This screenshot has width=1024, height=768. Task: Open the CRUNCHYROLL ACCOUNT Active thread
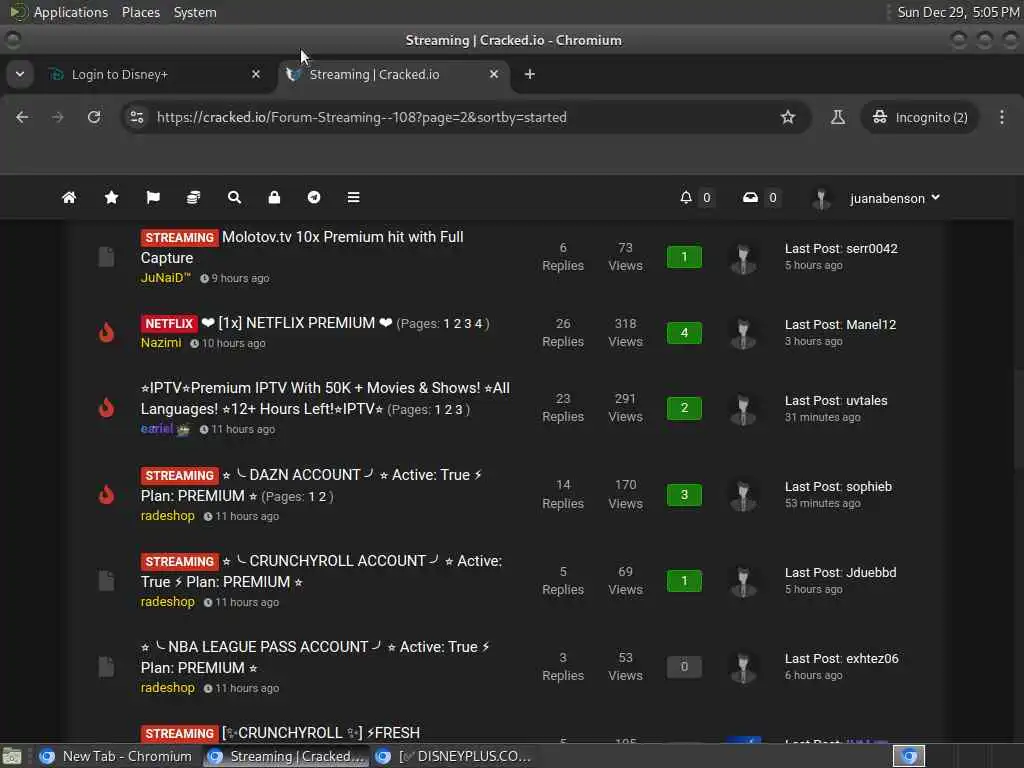coord(322,571)
